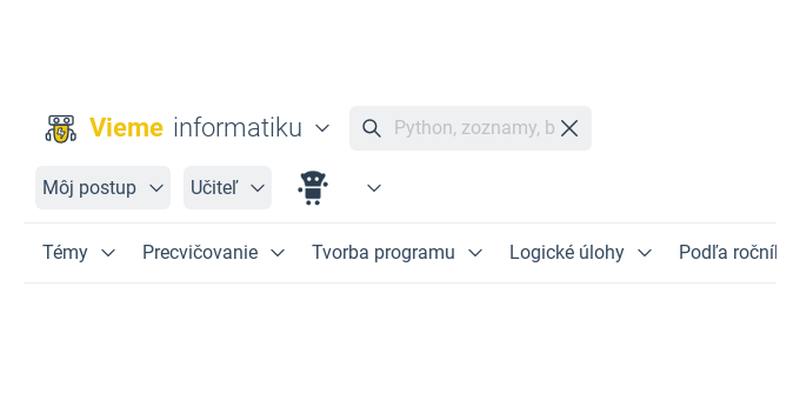Screen dimensions: 800x400
Task: Expand the chevron next to Témy
Action: [108, 253]
